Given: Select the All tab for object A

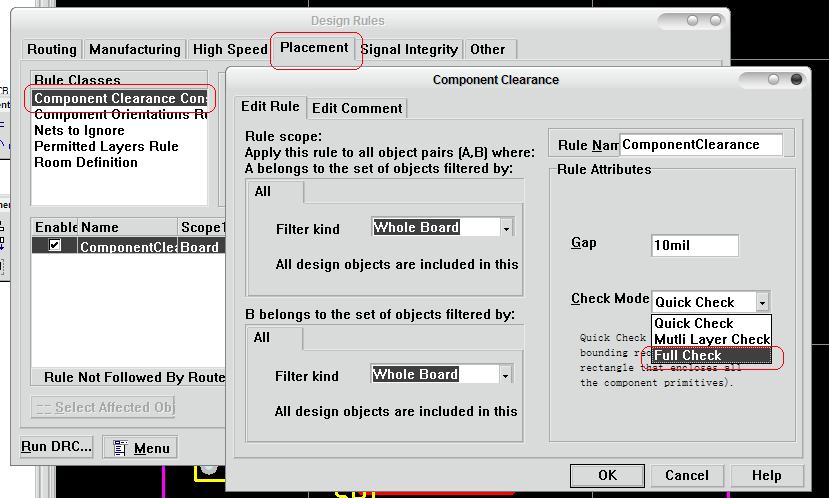Looking at the screenshot, I should tap(275, 191).
